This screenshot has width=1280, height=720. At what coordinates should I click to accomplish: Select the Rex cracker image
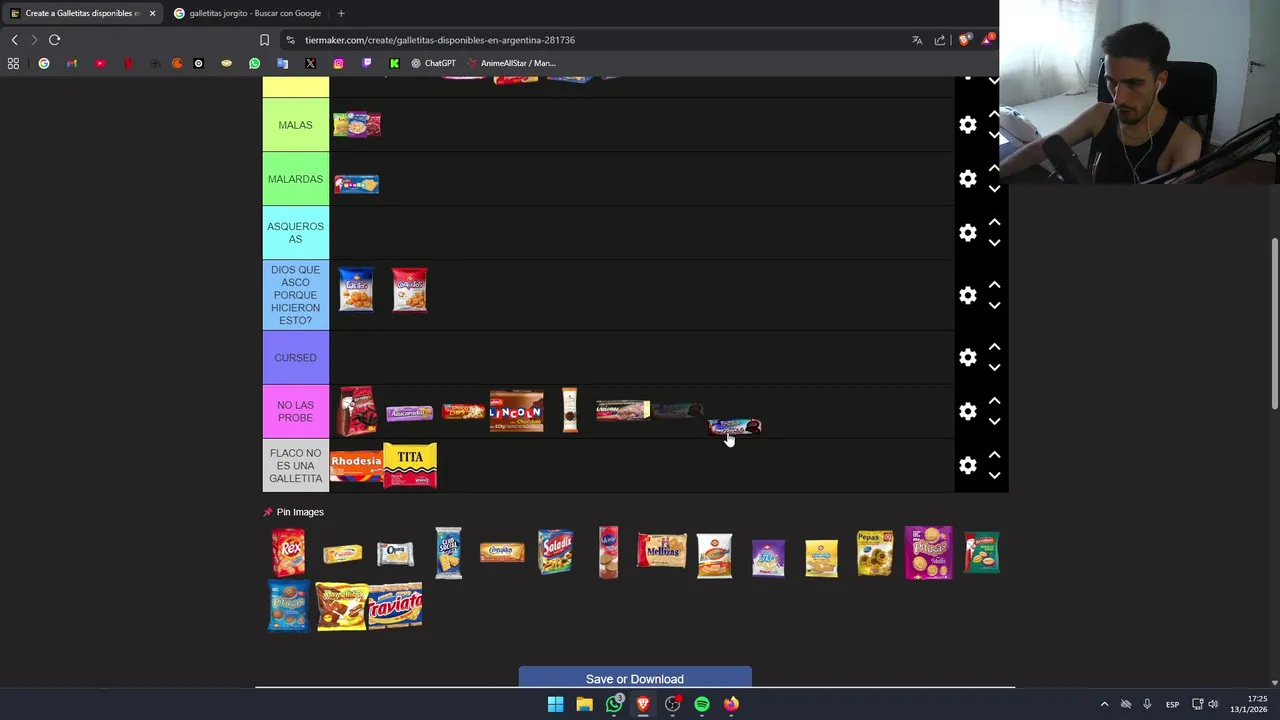click(288, 552)
